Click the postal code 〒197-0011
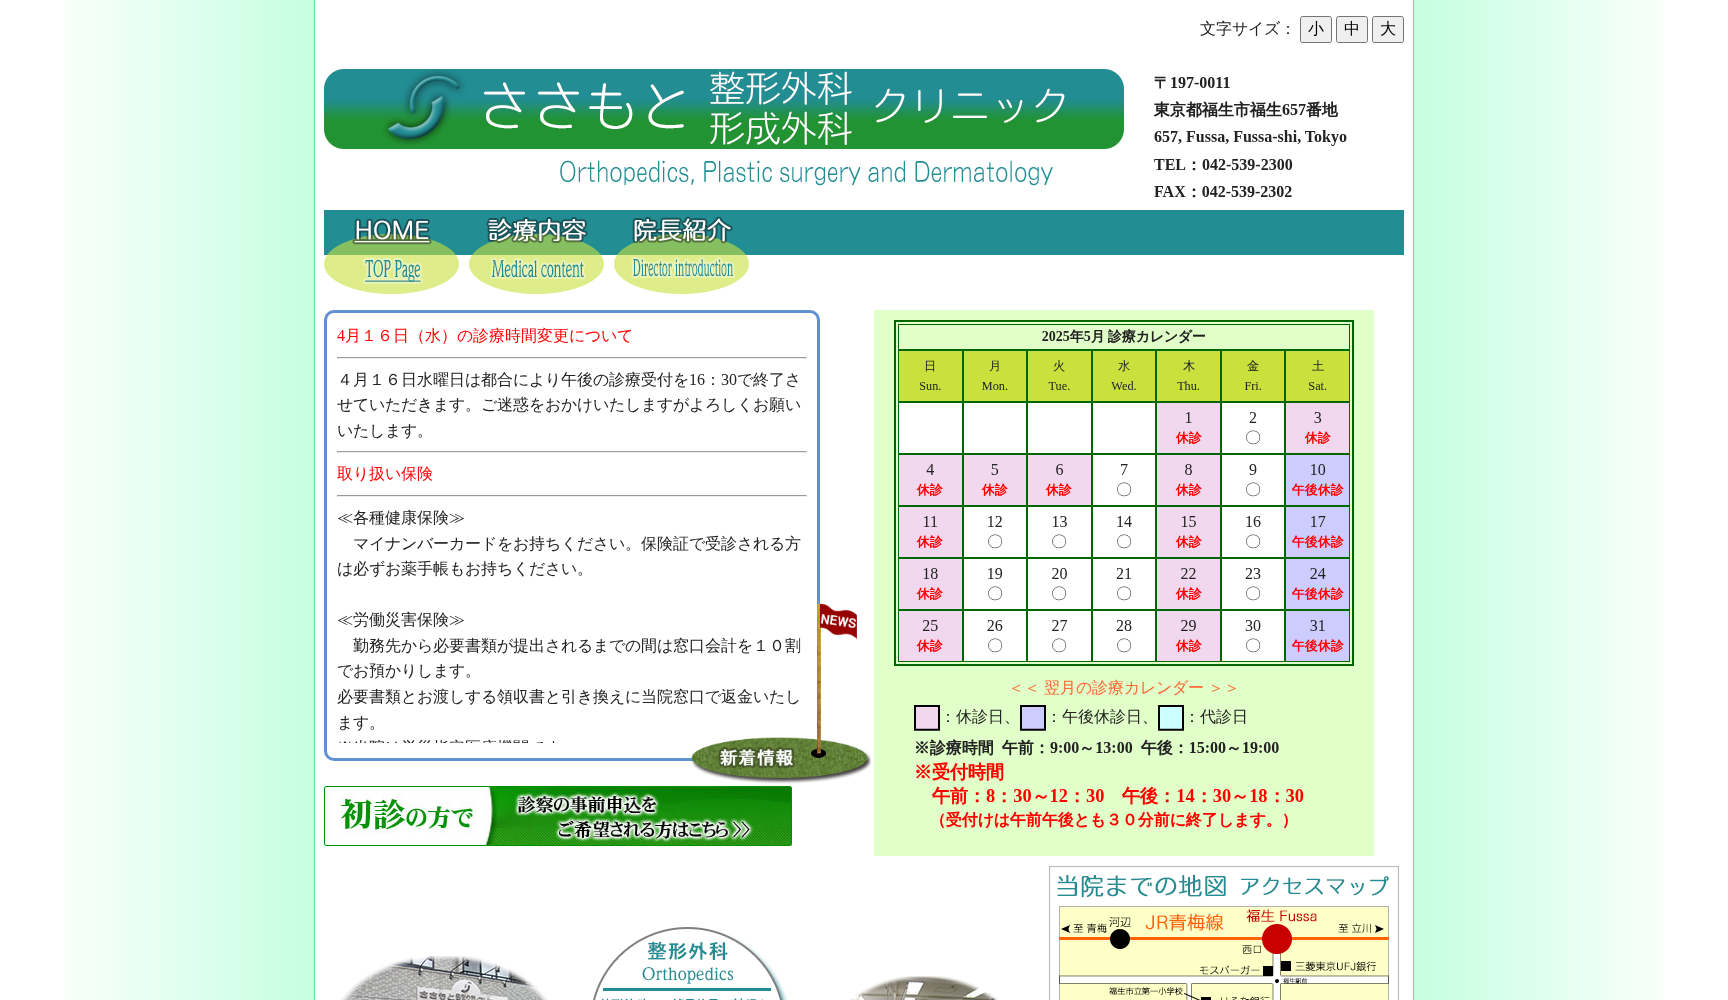This screenshot has height=1000, width=1728. (x=1192, y=83)
